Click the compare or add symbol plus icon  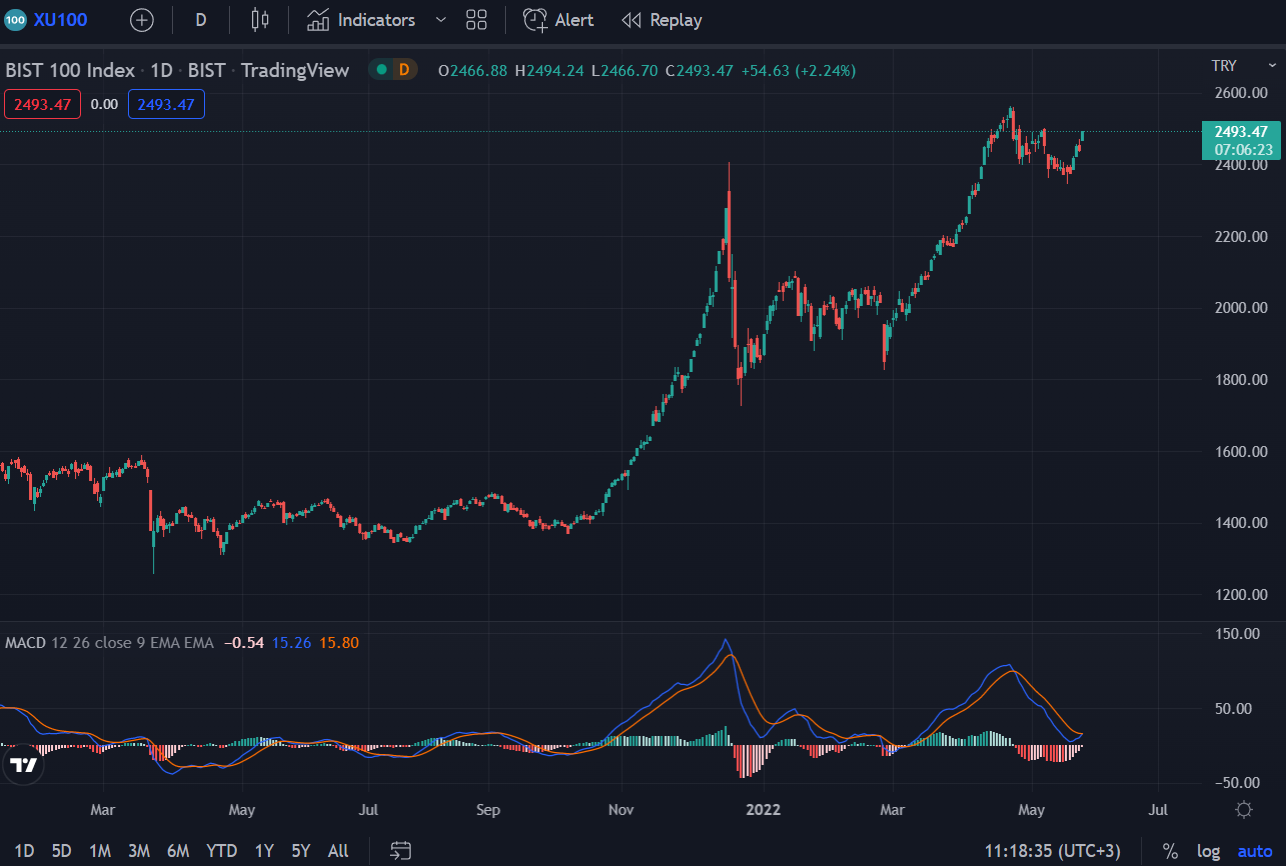tap(142, 20)
